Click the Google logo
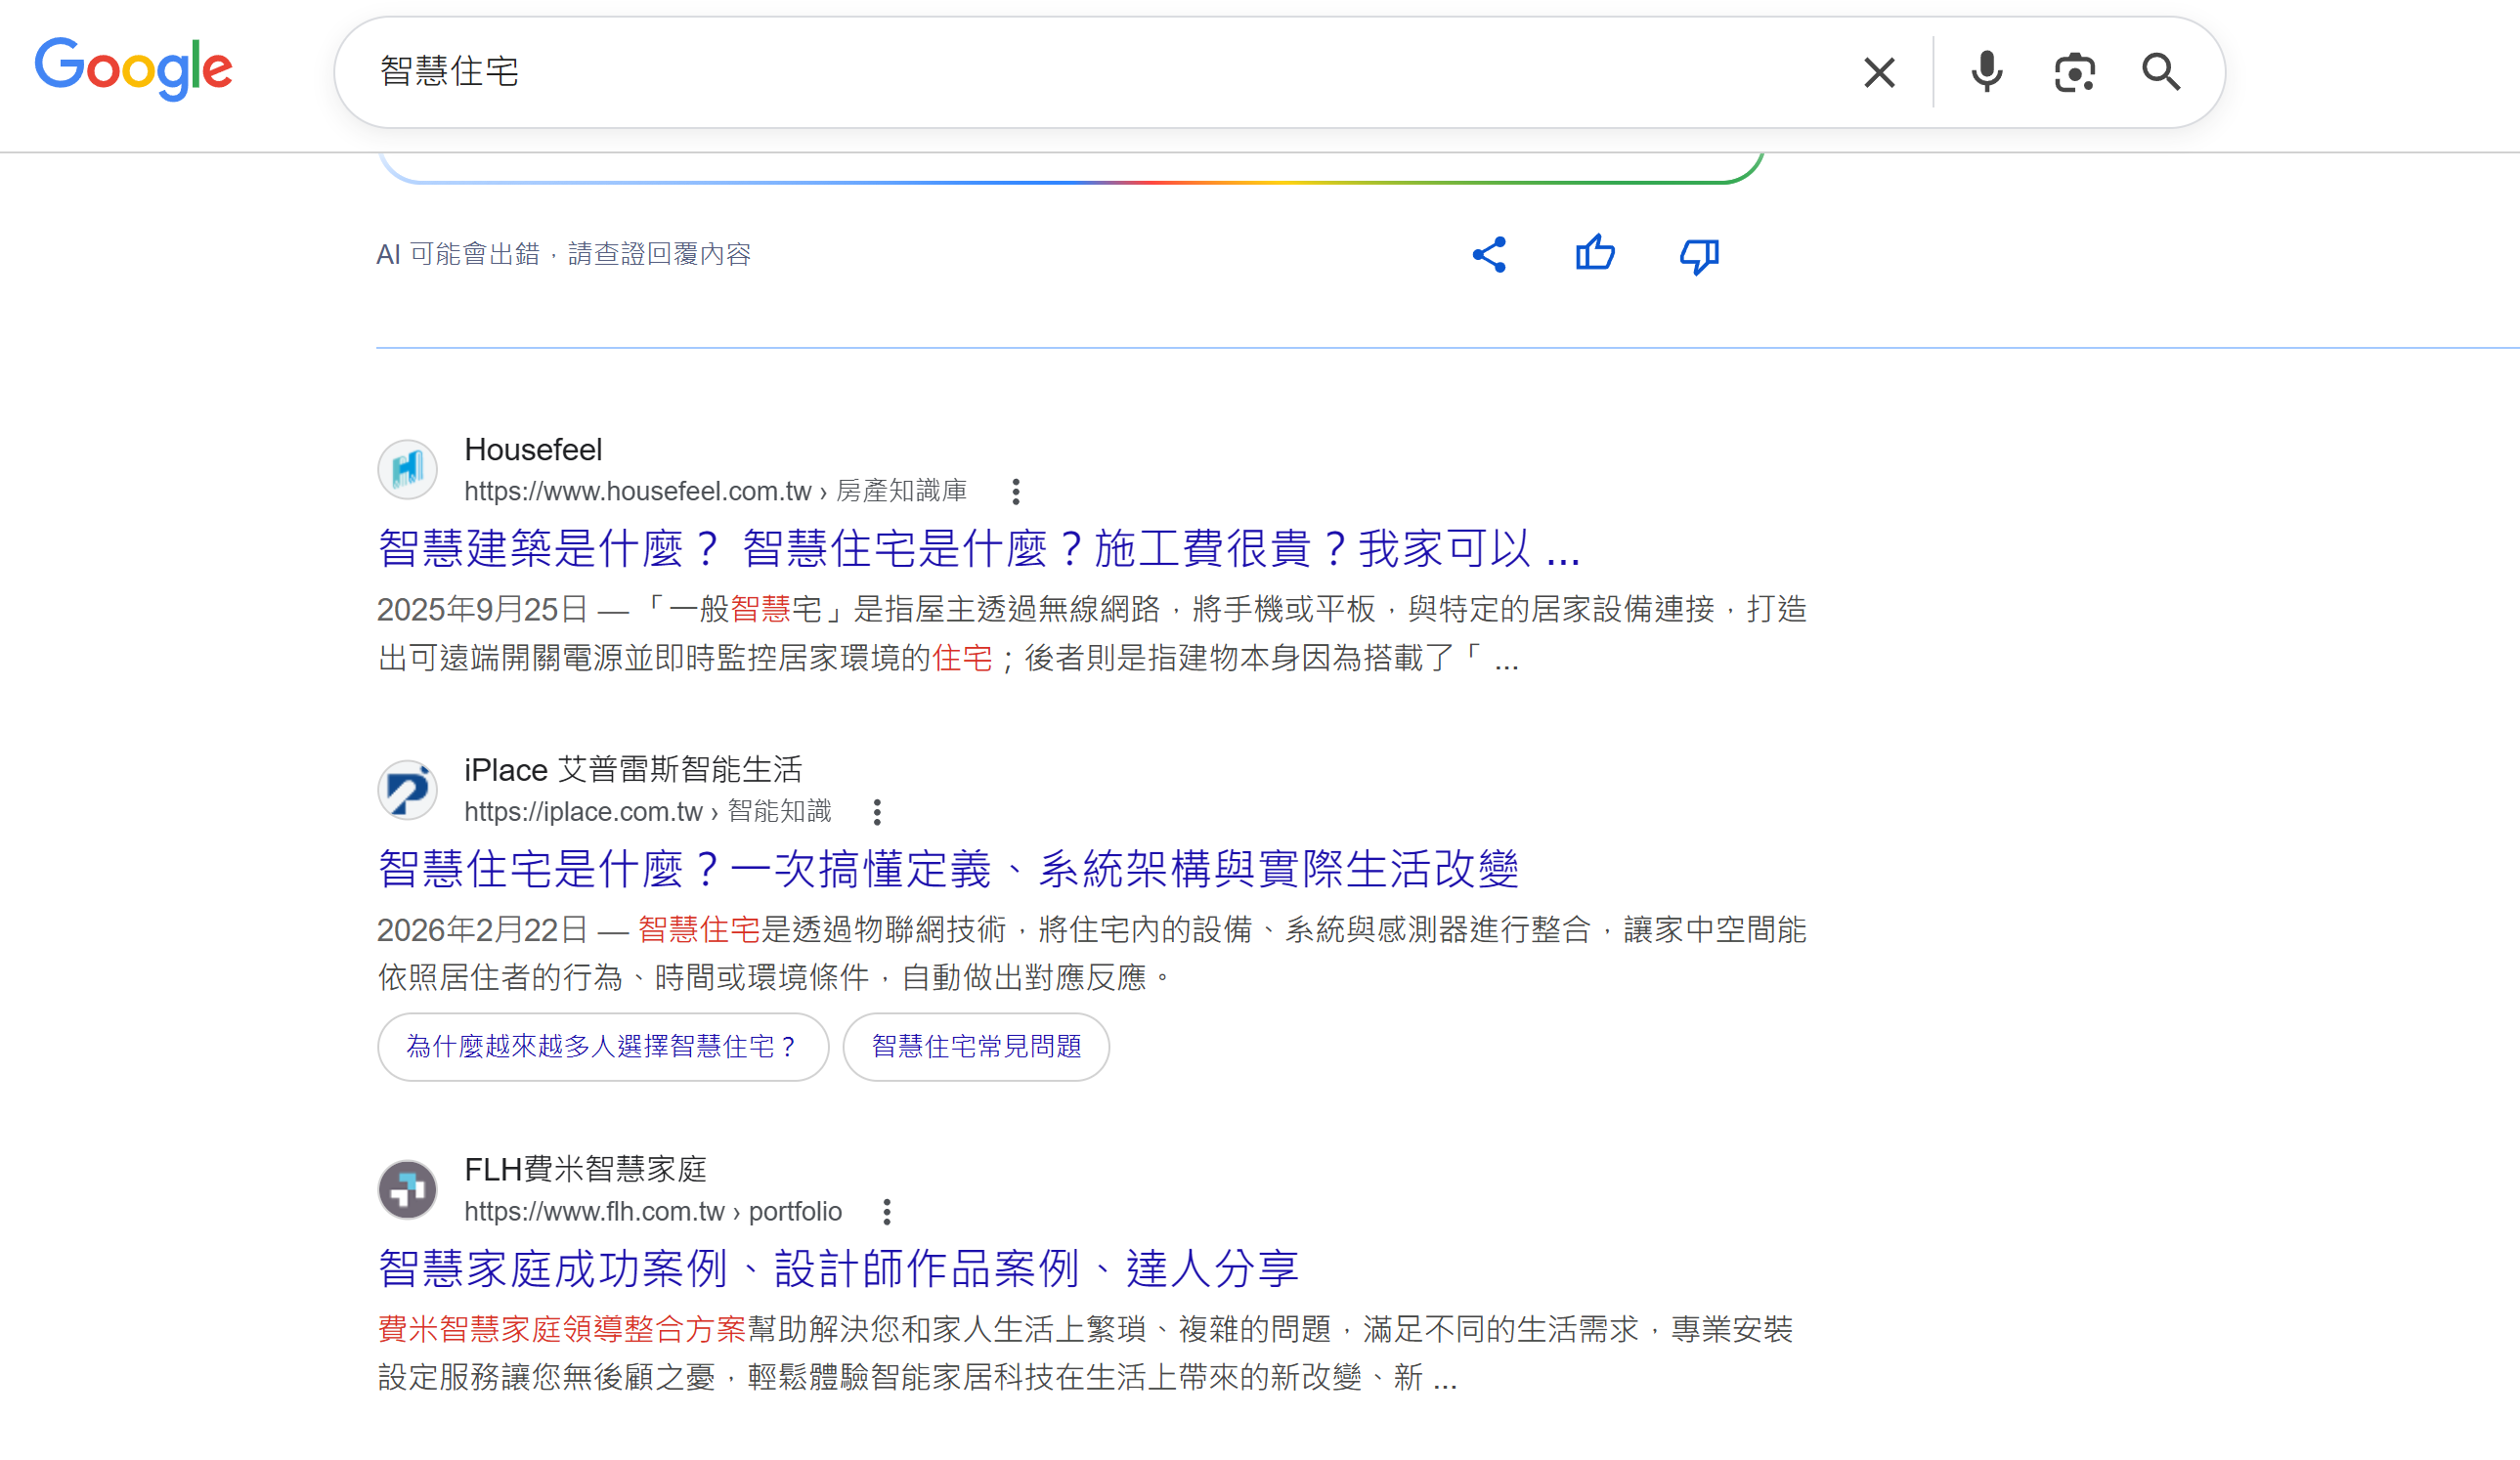Image resolution: width=2520 pixels, height=1460 pixels. click(133, 68)
